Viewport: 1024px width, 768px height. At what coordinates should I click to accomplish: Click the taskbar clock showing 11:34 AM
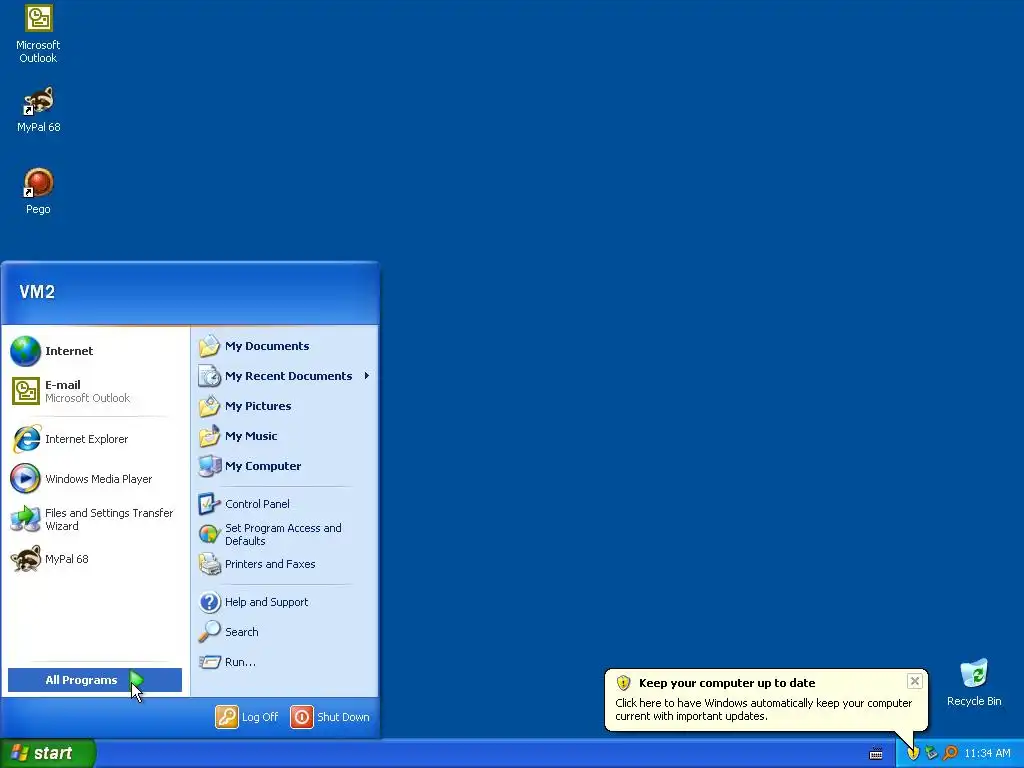(x=987, y=754)
